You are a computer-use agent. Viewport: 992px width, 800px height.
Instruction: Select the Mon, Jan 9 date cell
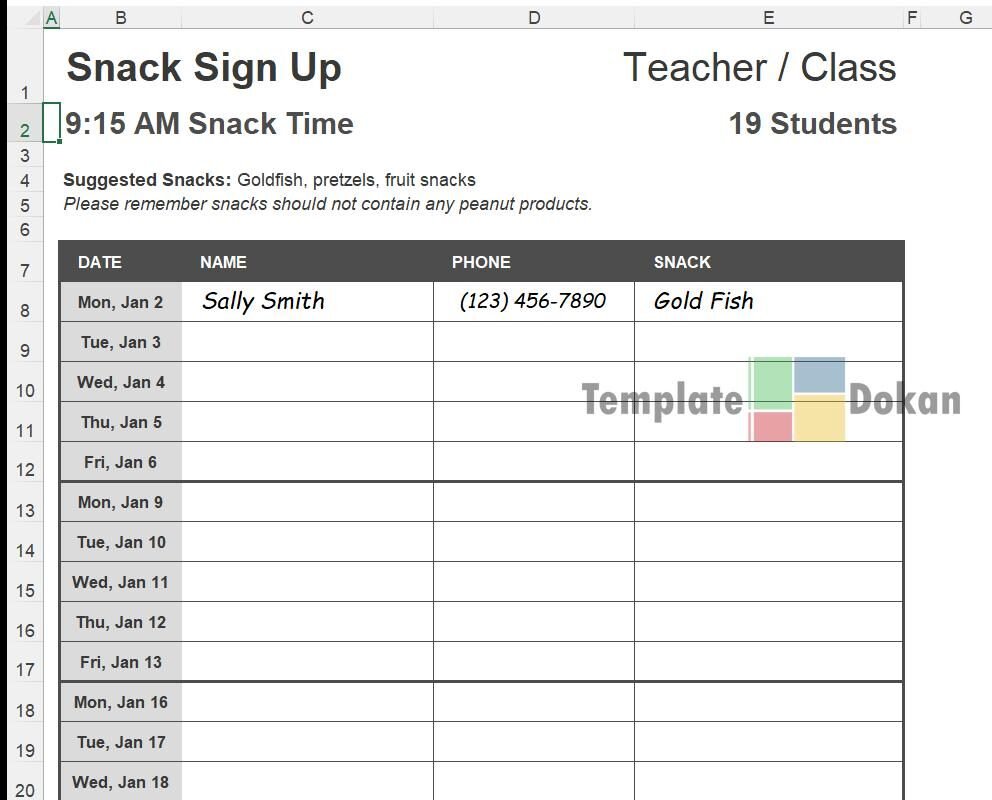pyautogui.click(x=121, y=502)
